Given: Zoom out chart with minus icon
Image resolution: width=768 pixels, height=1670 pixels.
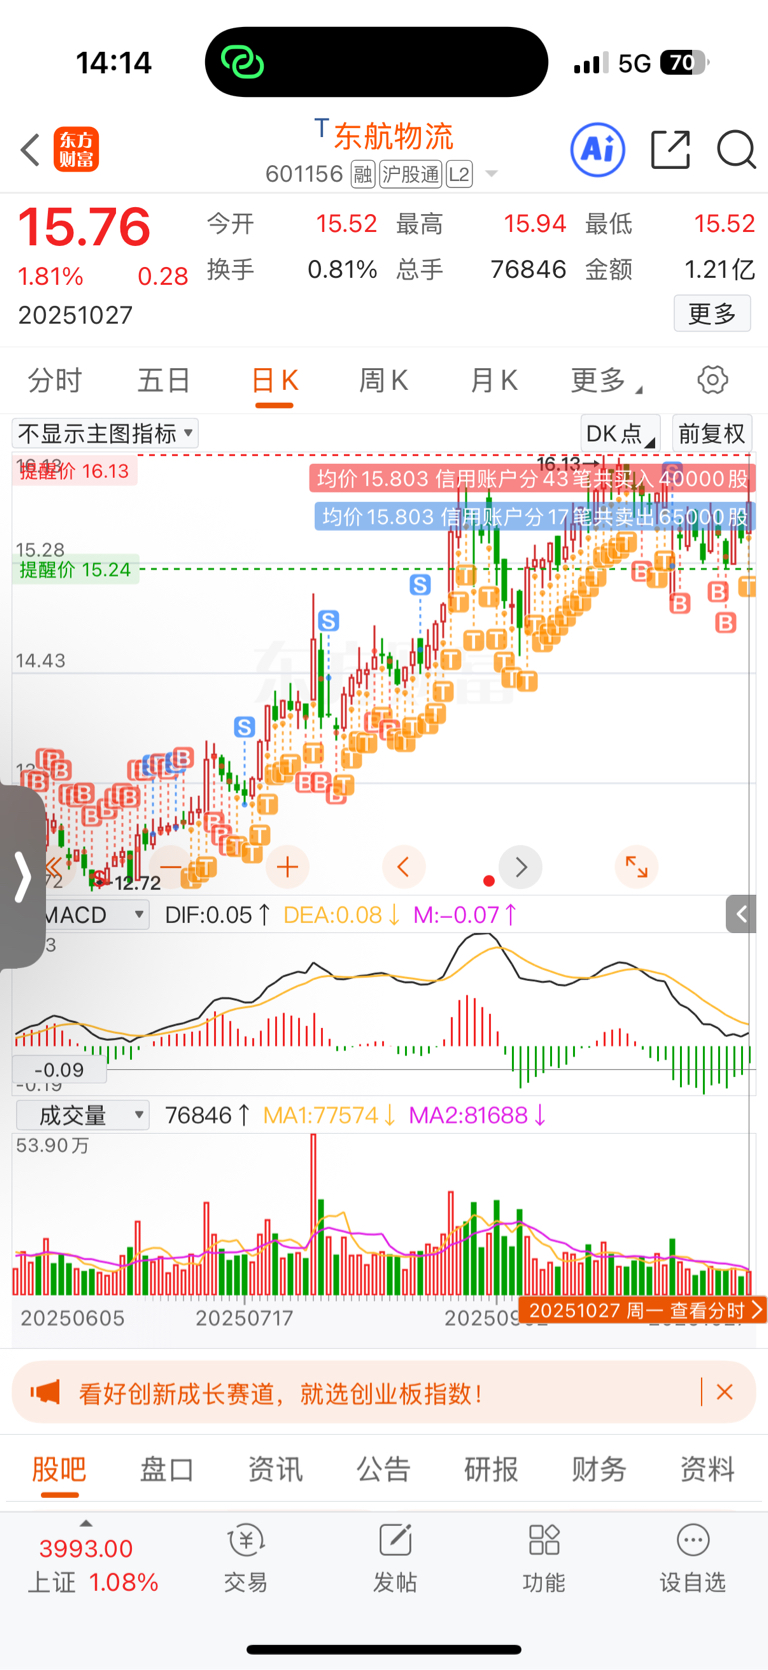Looking at the screenshot, I should 171,867.
